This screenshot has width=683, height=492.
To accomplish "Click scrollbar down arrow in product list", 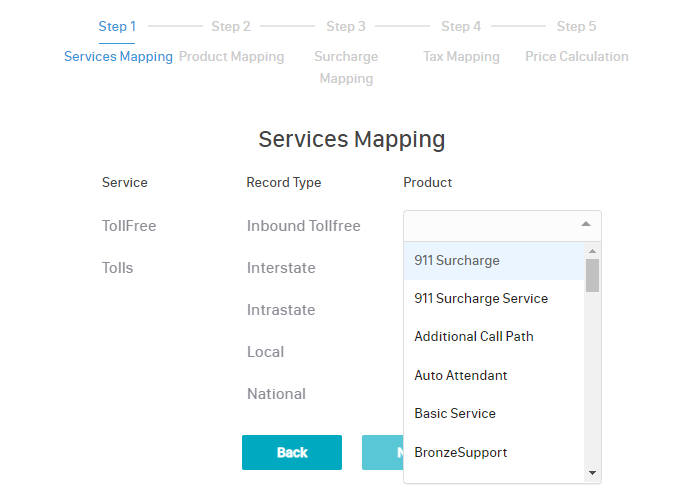I will 592,473.
